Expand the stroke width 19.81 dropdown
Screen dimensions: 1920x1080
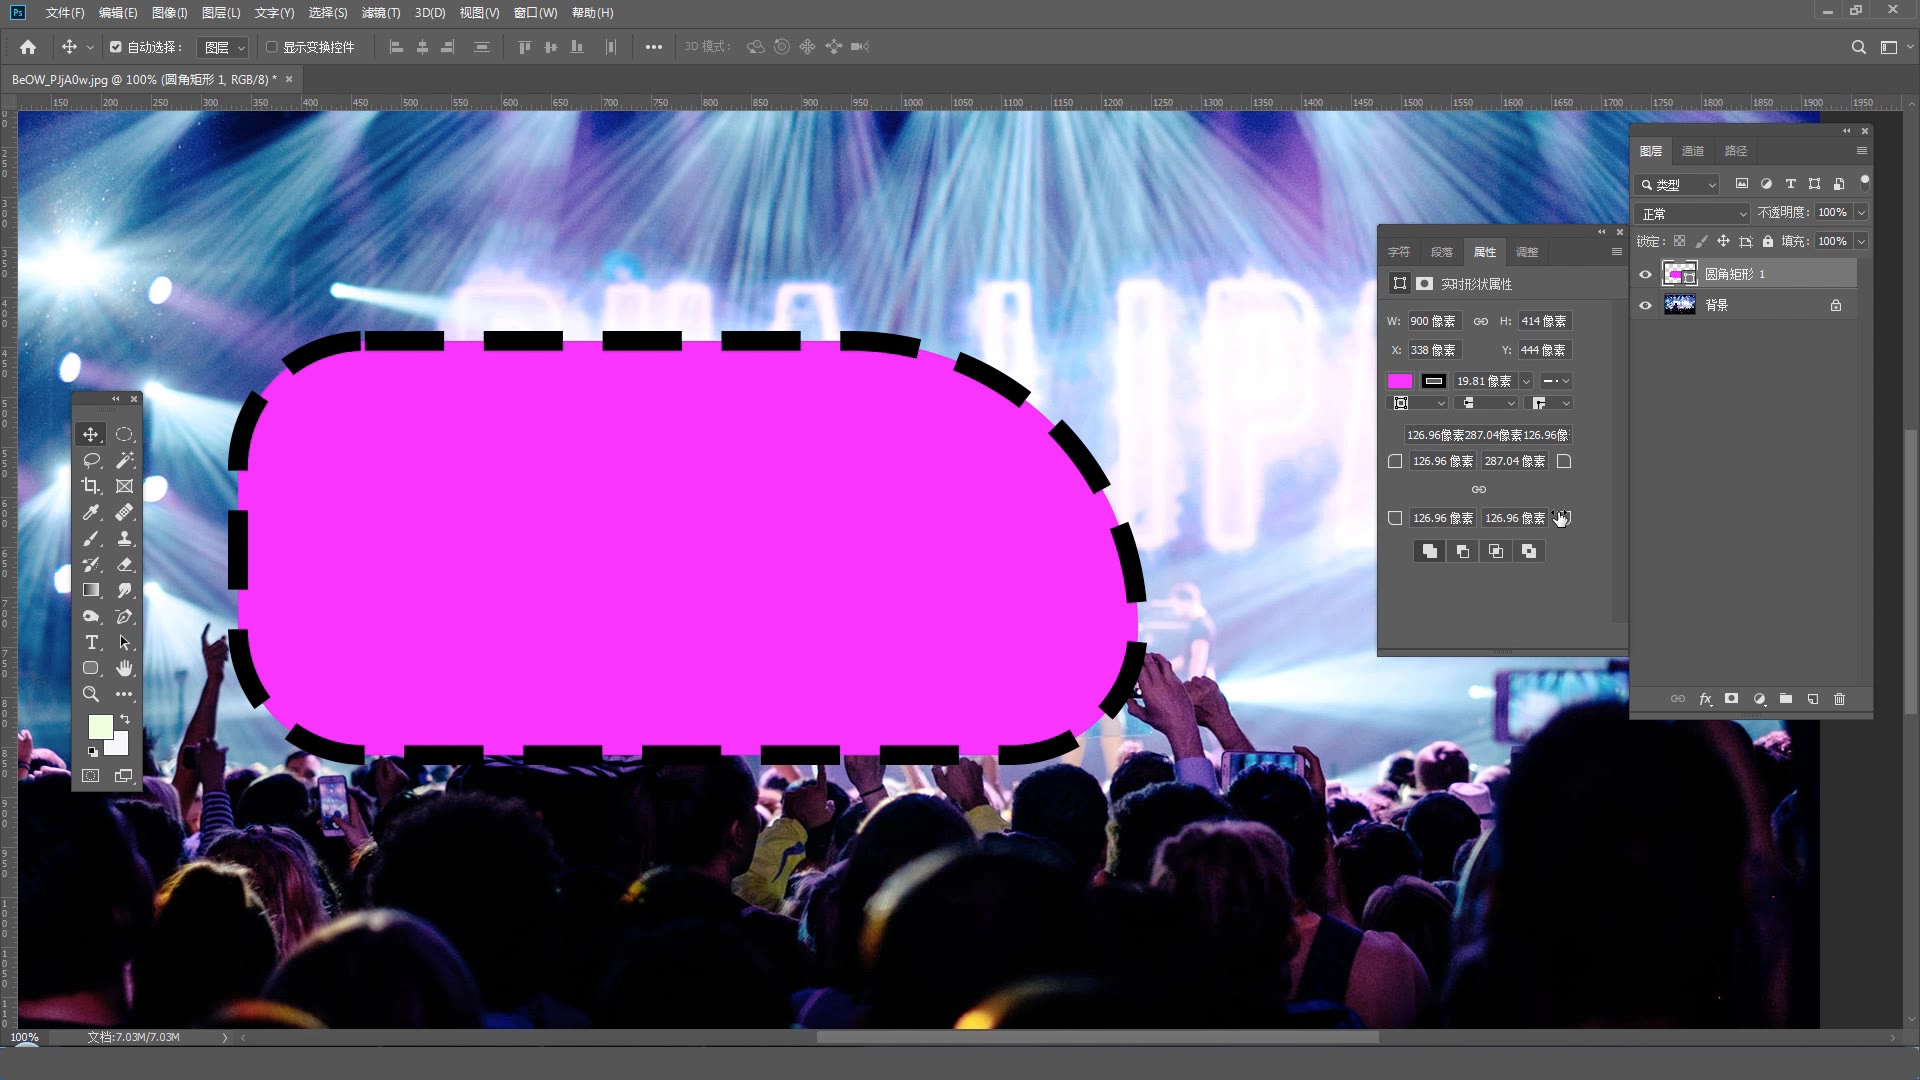coord(1526,381)
